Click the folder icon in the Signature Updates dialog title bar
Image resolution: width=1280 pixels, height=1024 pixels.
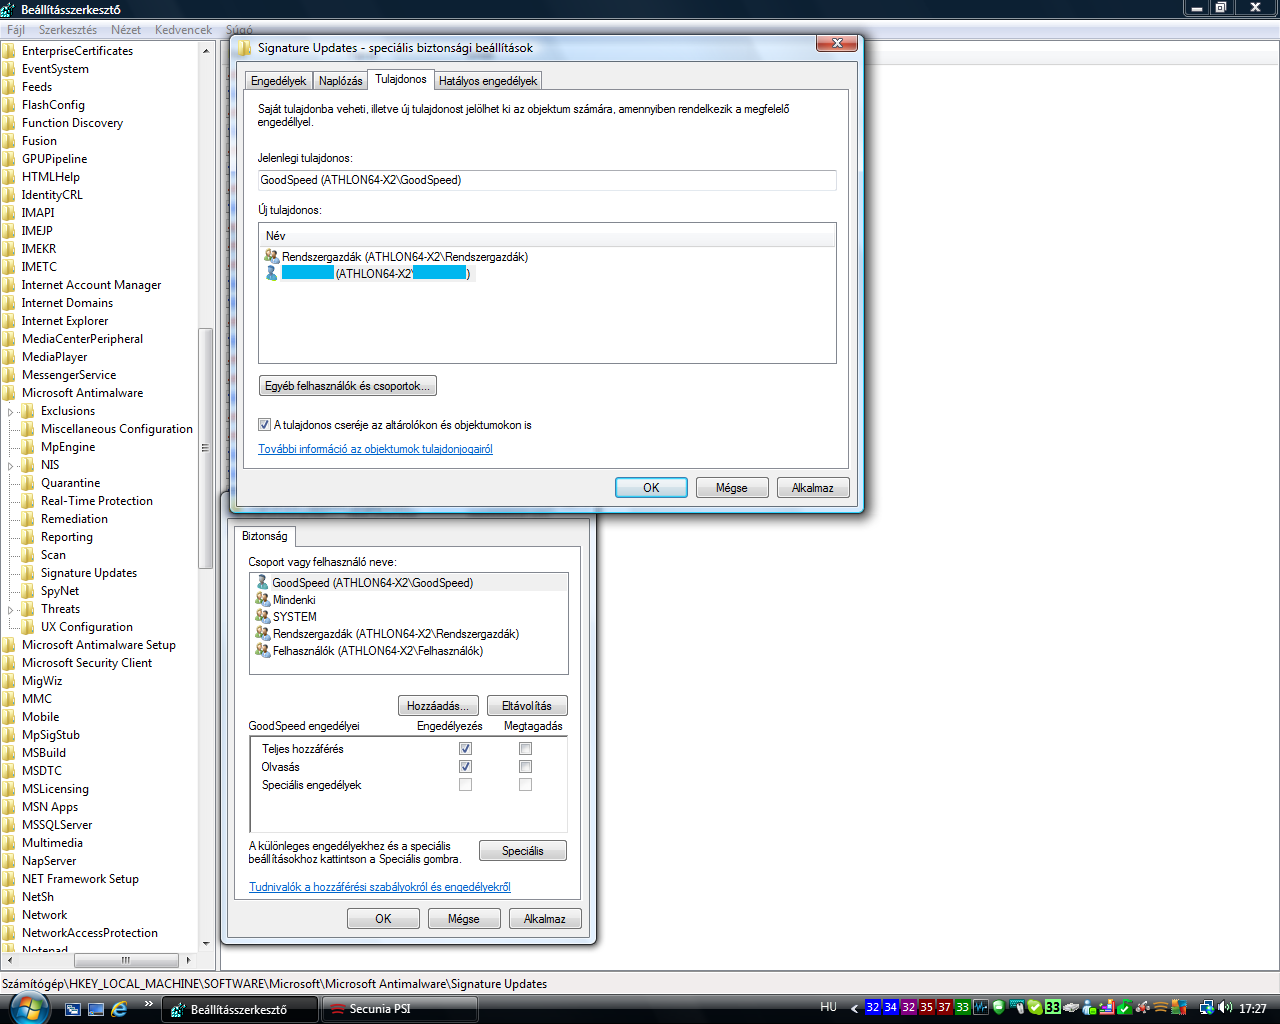click(245, 47)
